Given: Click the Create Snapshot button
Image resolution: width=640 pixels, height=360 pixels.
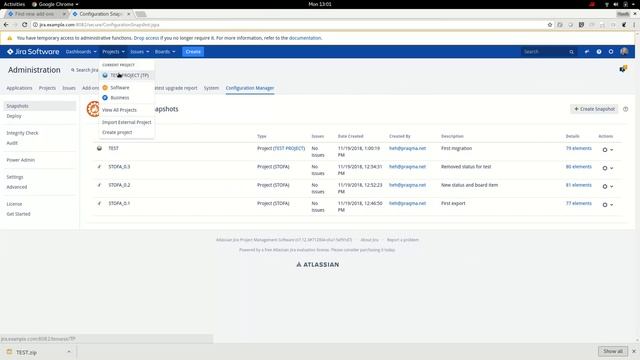Looking at the screenshot, I should tap(594, 109).
